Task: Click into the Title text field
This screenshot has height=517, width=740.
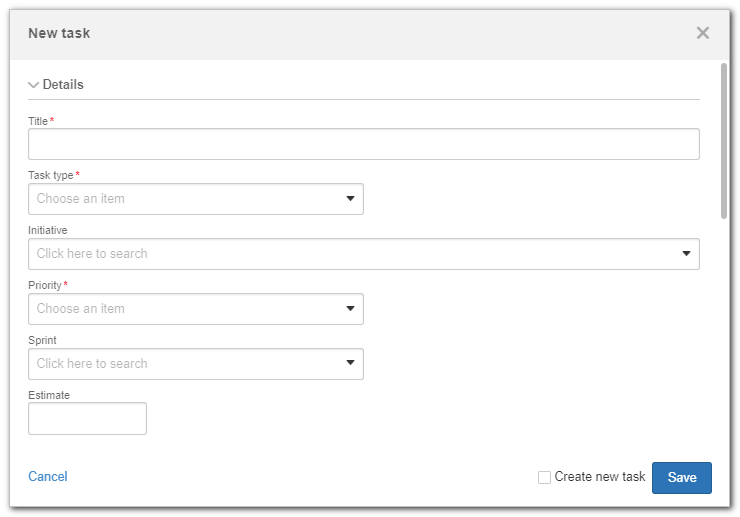Action: pos(363,144)
